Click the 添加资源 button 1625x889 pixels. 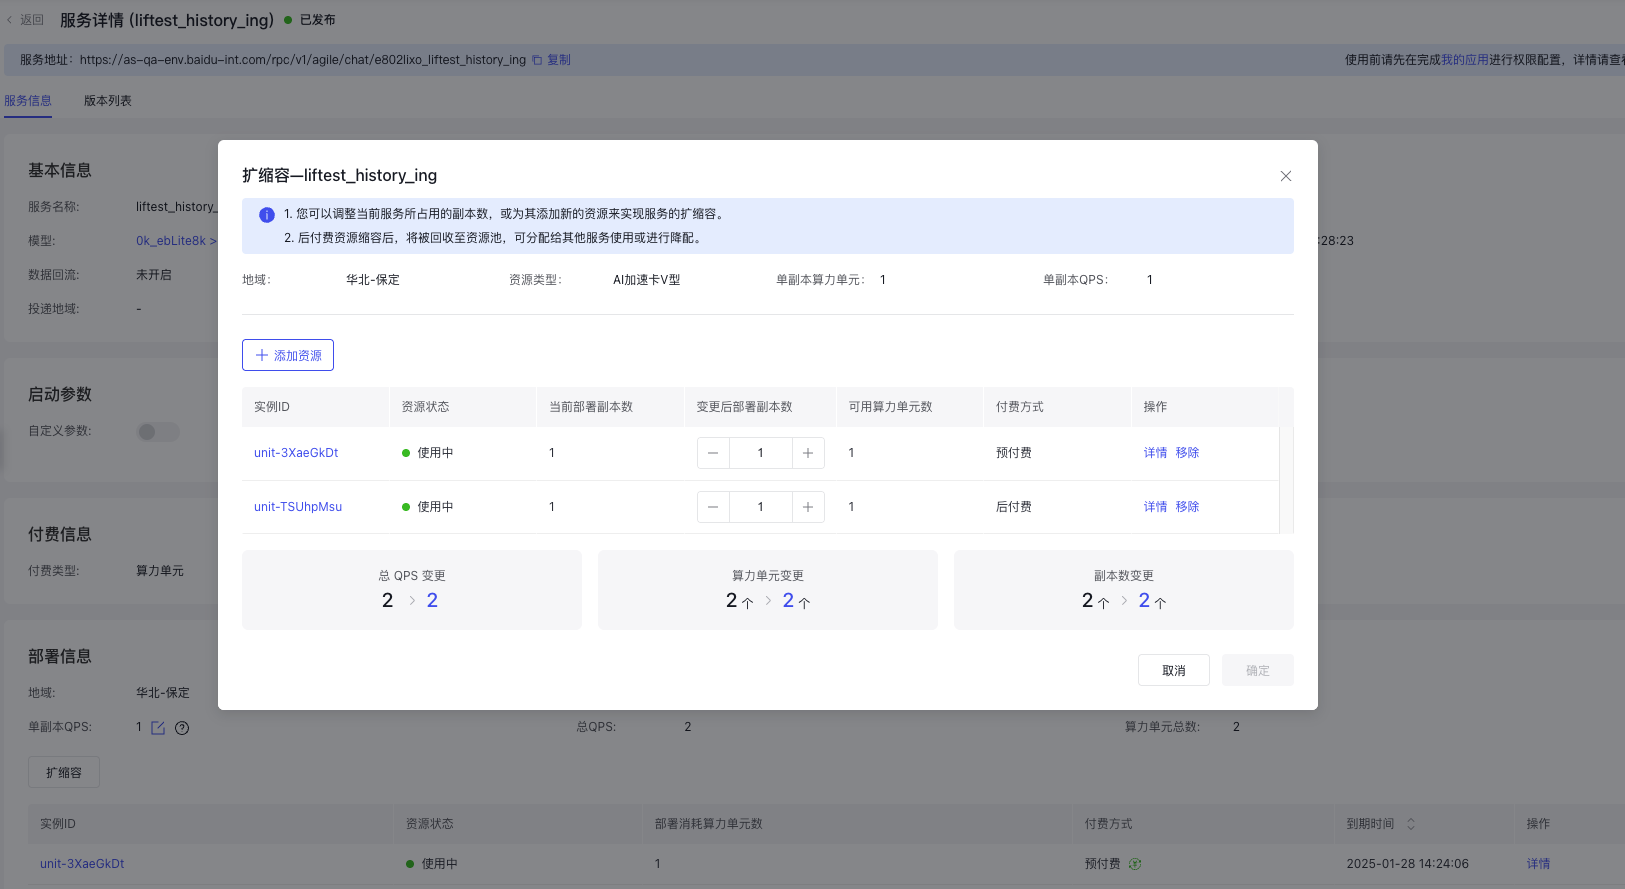288,355
